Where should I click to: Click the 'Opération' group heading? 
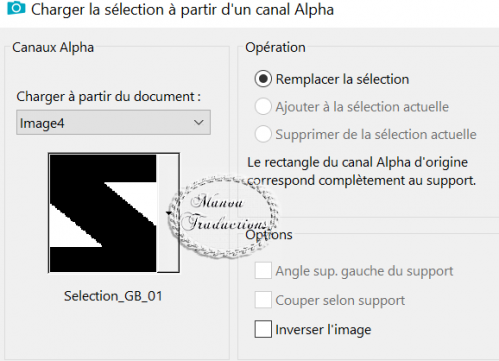tap(275, 47)
